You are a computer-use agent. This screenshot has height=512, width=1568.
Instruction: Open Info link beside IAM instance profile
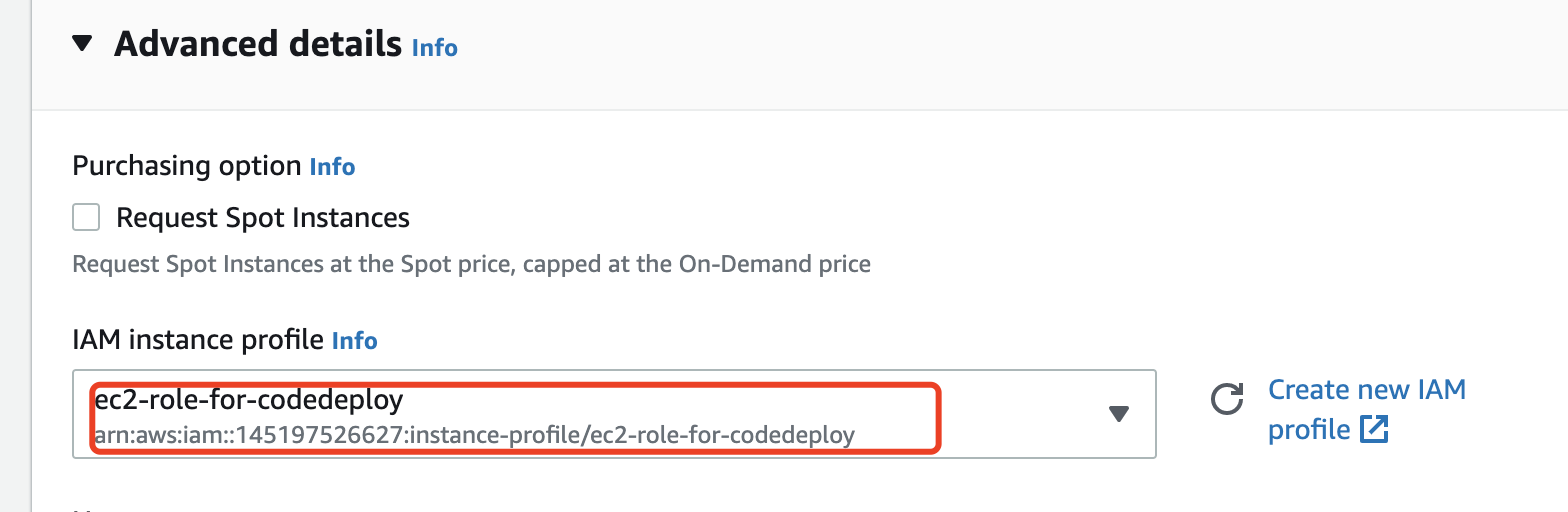tap(355, 341)
